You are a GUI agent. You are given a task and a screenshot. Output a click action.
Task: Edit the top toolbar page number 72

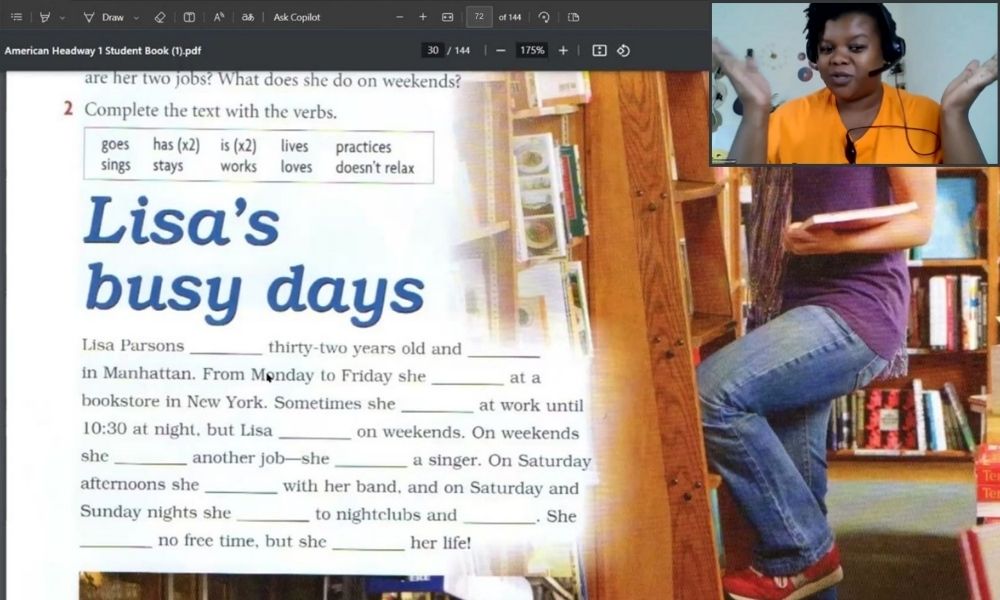[x=479, y=17]
